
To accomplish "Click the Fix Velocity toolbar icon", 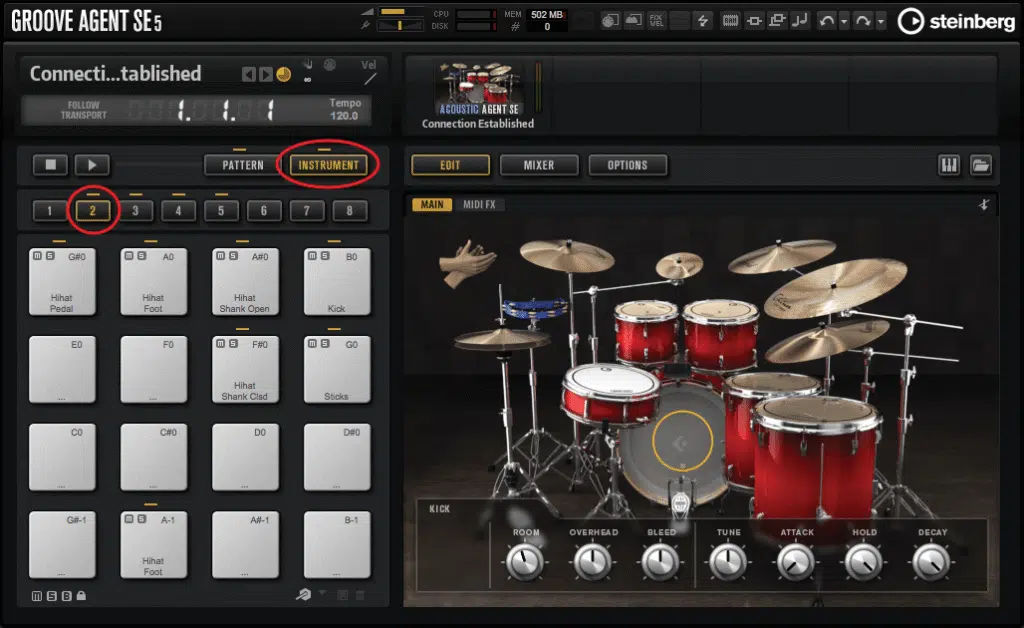I will coord(656,20).
